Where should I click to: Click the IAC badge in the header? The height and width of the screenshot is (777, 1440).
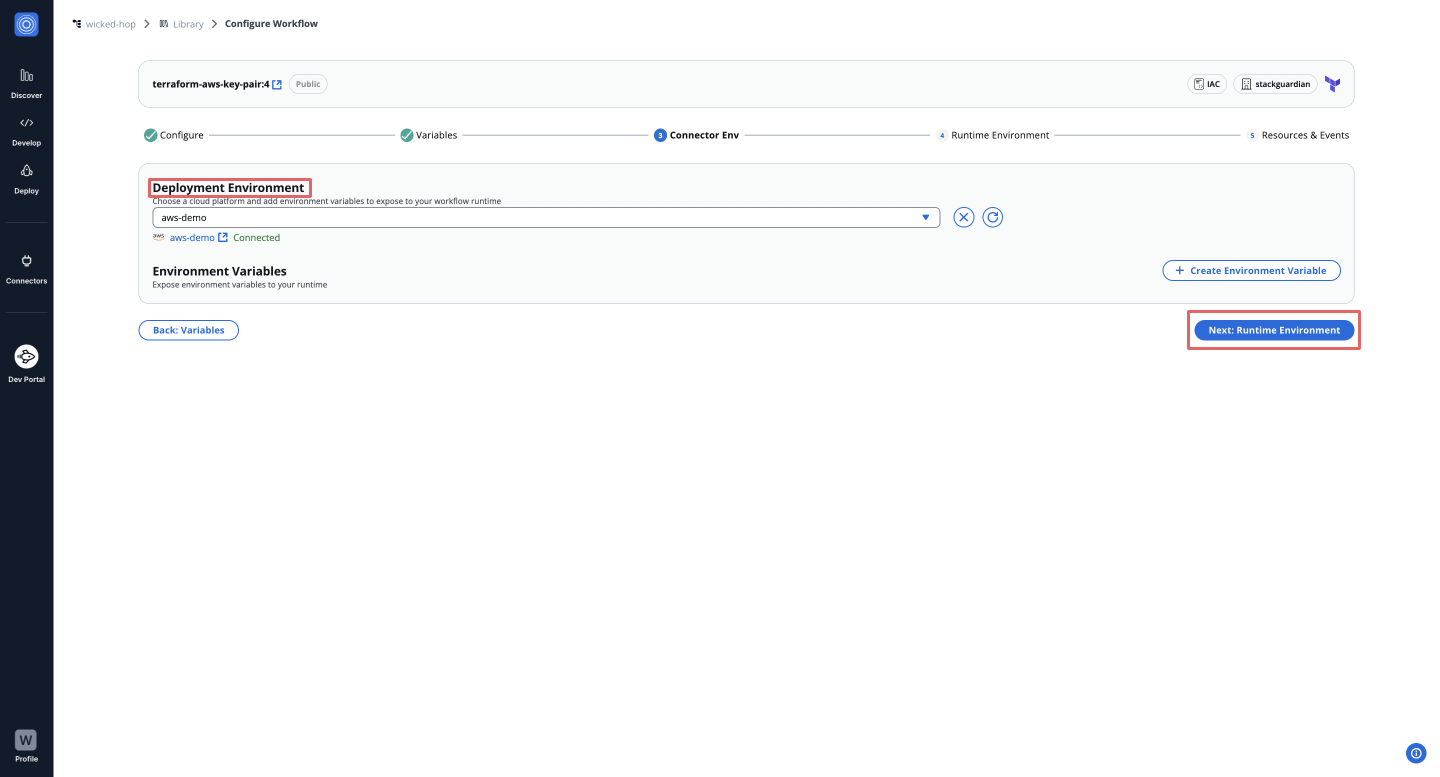click(1206, 84)
